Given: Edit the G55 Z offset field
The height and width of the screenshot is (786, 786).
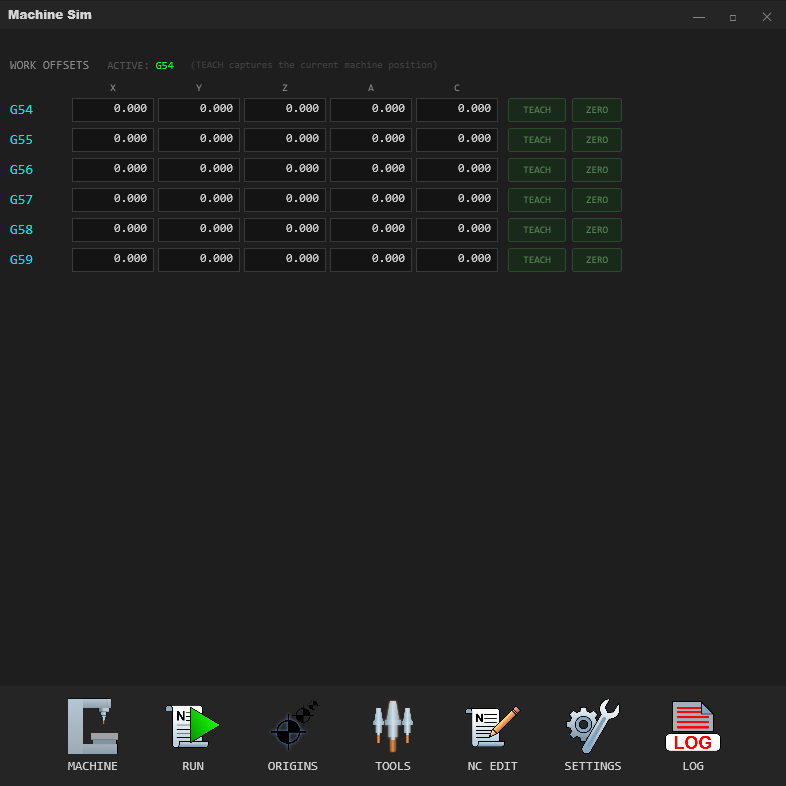Looking at the screenshot, I should pos(285,140).
